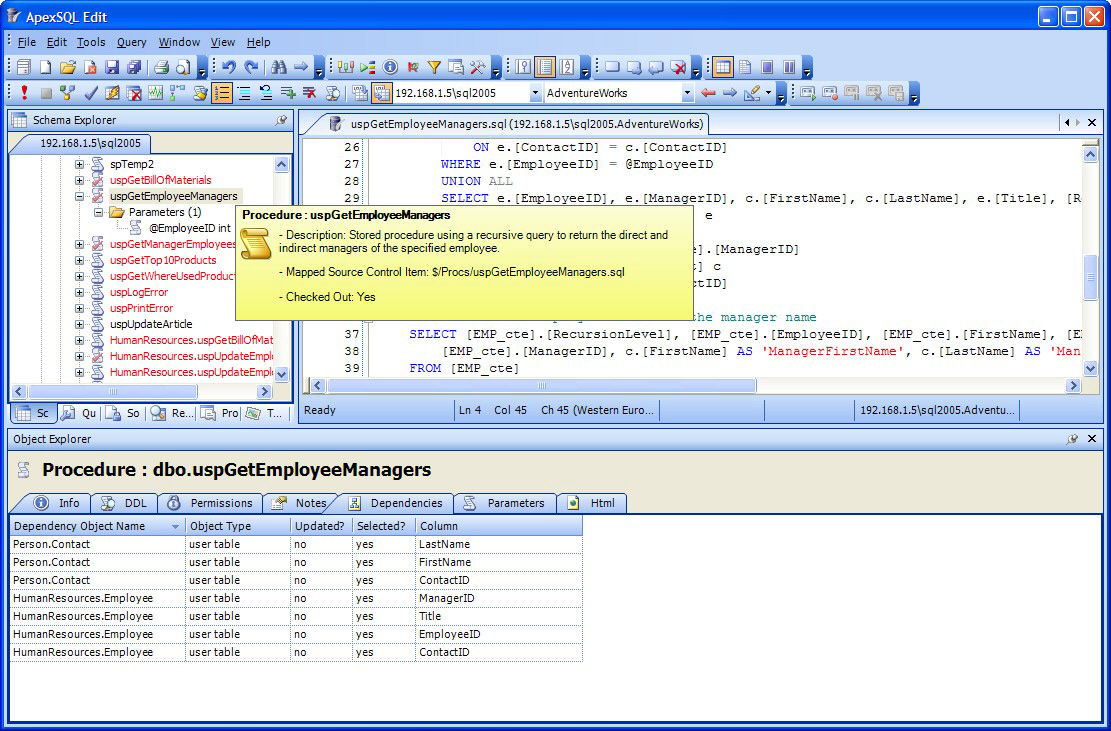Click the blue right arrow near AdventureWorks
Image resolution: width=1111 pixels, height=731 pixels.
tap(730, 93)
